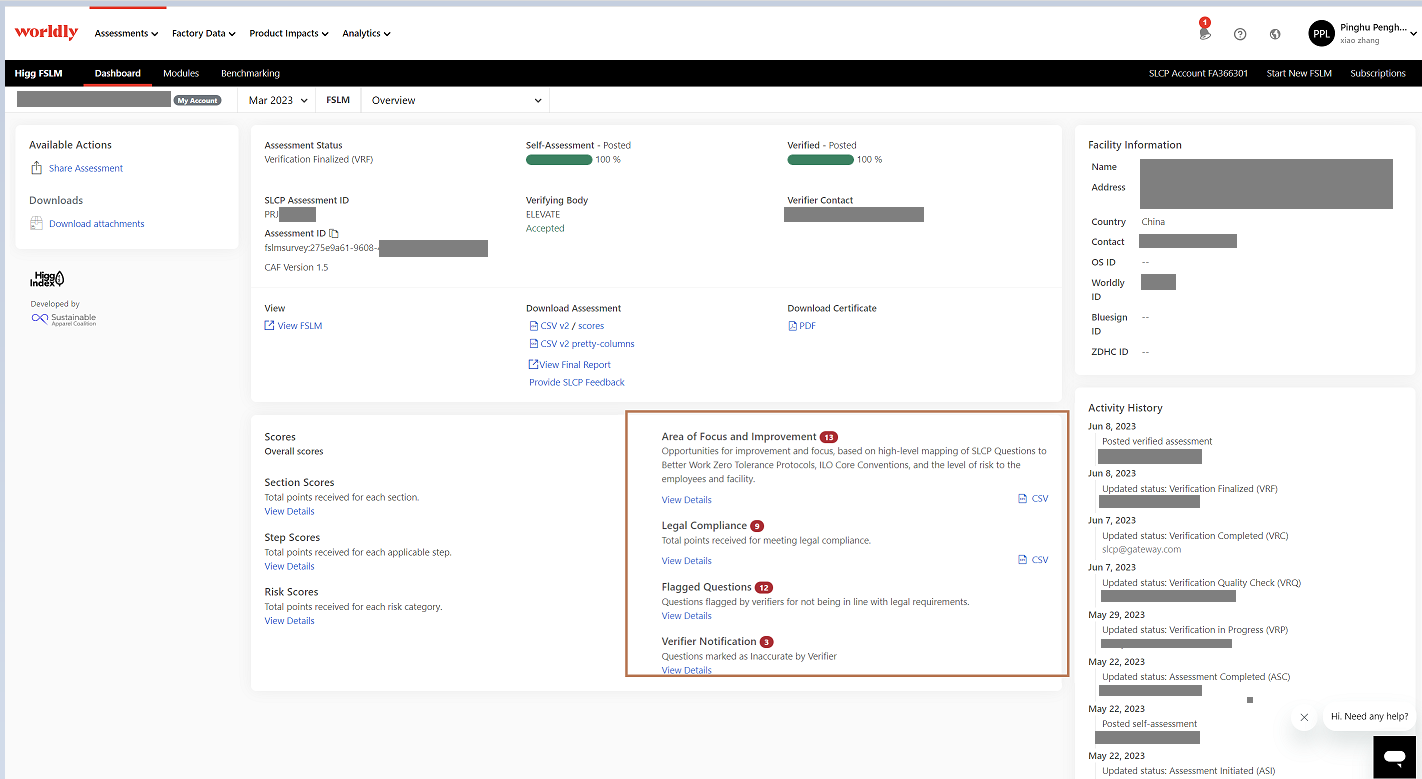Click the Share Assessment link
The image size is (1422, 779).
[x=86, y=168]
